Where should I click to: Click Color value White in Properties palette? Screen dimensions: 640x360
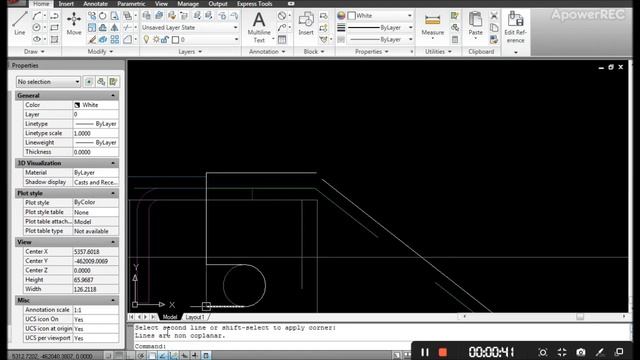pyautogui.click(x=96, y=105)
